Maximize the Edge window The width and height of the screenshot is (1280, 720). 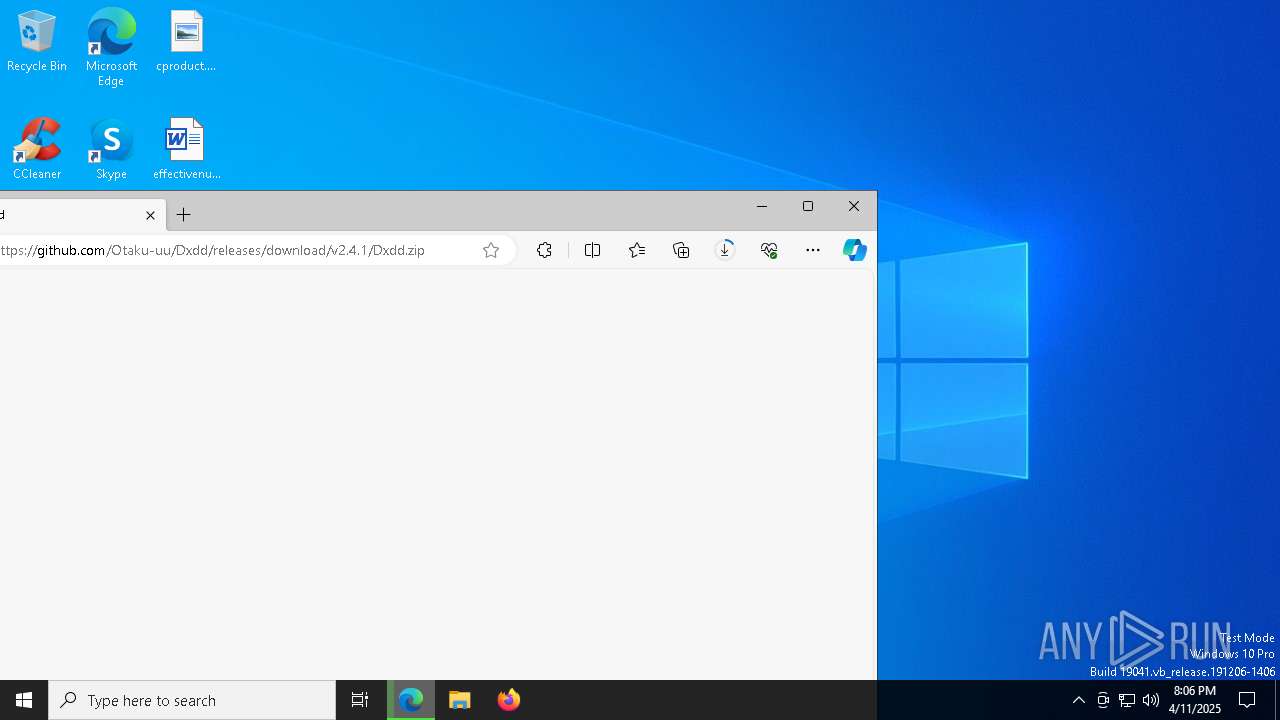[x=808, y=206]
